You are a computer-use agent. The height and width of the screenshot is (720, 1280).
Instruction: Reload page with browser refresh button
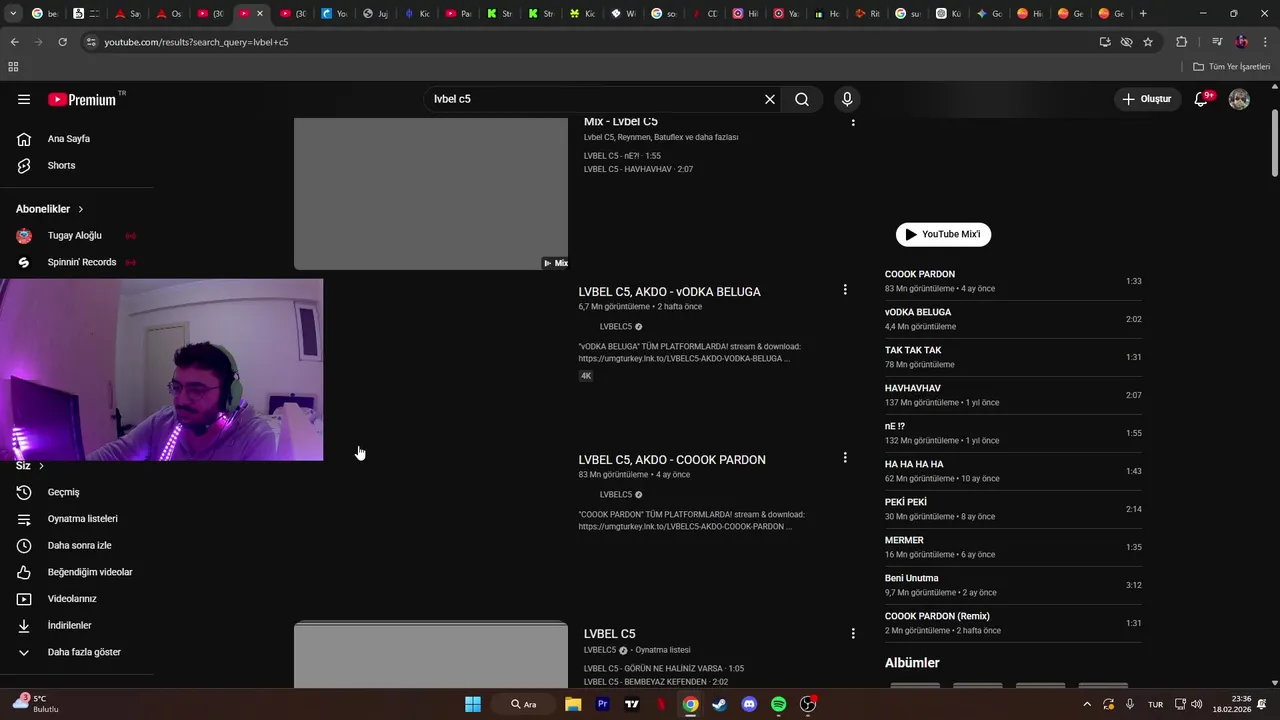pyautogui.click(x=62, y=42)
